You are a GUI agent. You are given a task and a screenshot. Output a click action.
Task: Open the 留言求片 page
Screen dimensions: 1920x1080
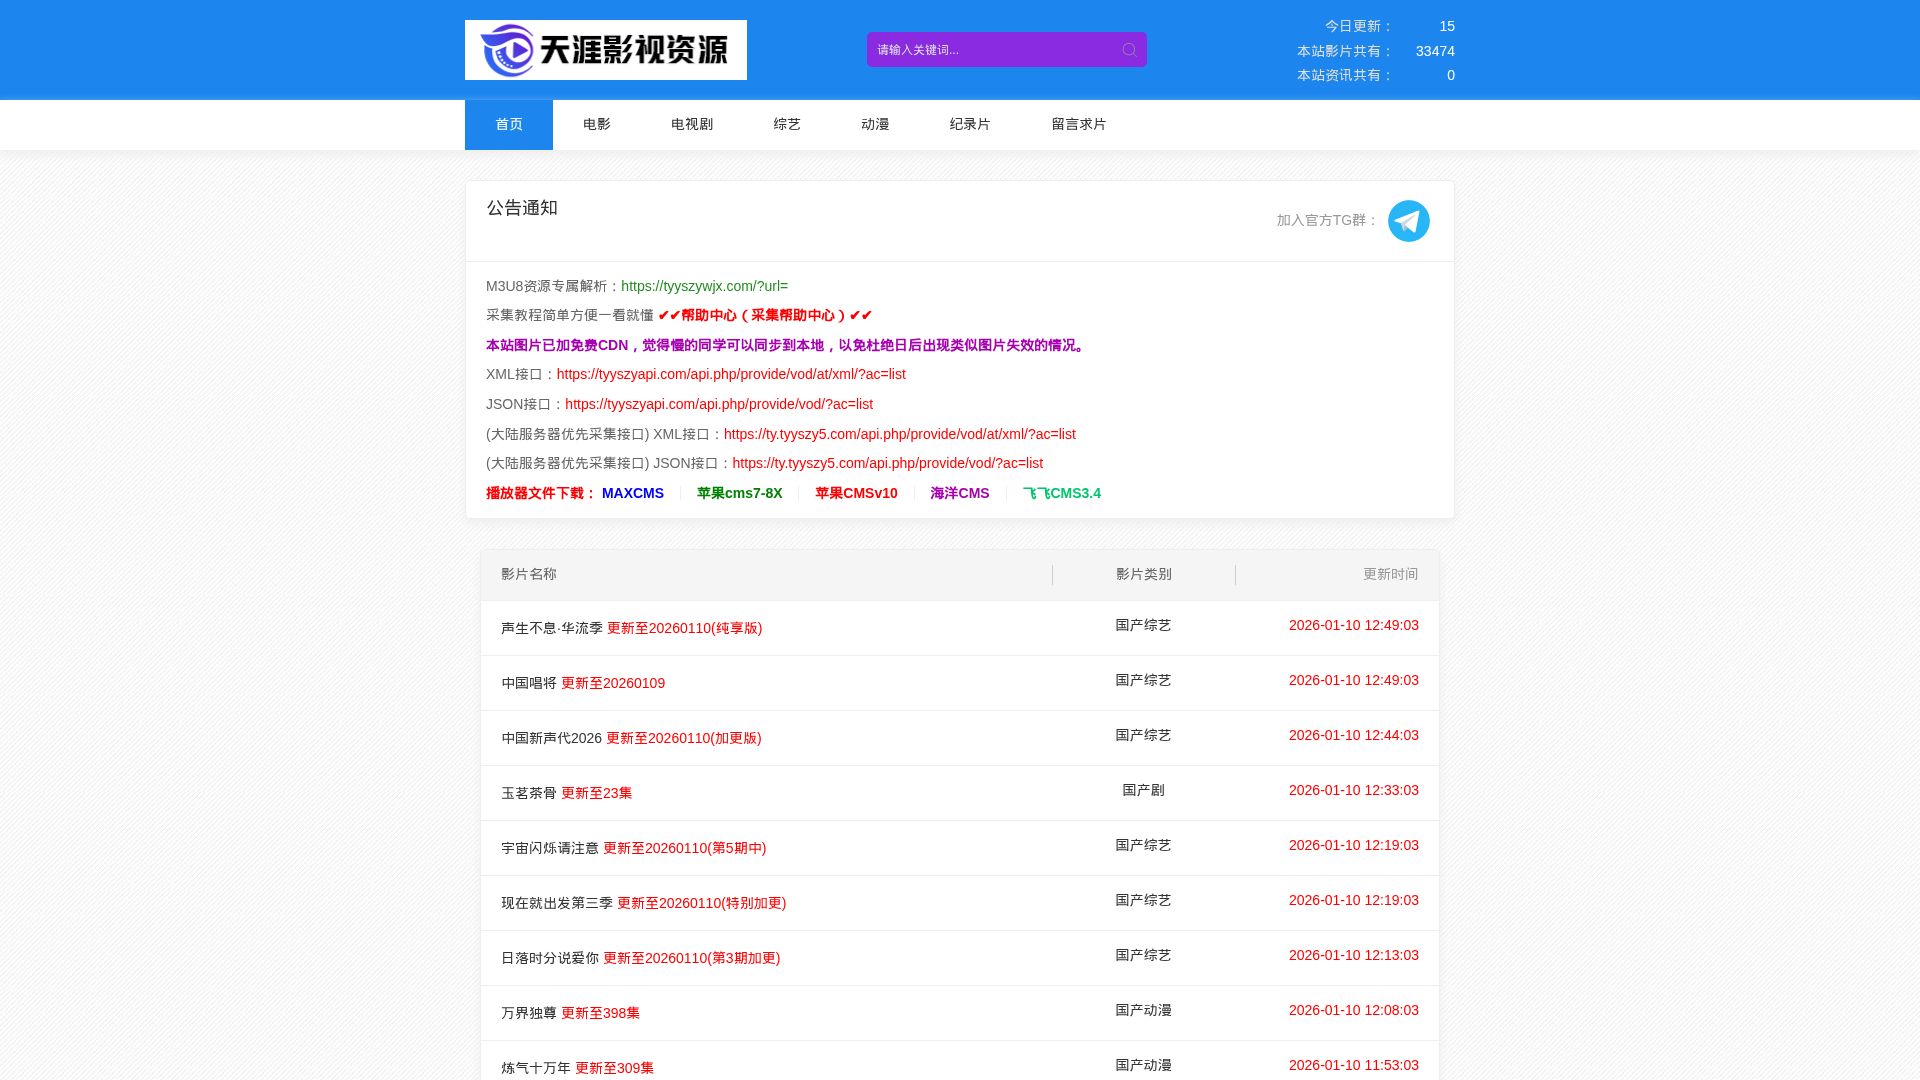pos(1078,124)
